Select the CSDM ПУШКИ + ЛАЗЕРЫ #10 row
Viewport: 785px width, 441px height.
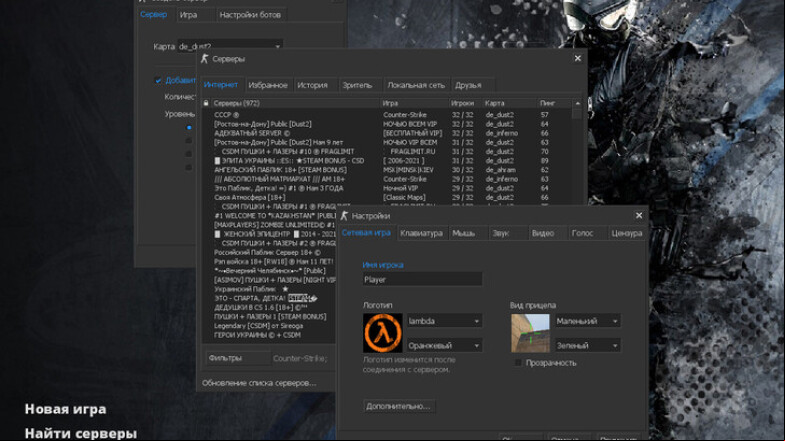point(388,151)
